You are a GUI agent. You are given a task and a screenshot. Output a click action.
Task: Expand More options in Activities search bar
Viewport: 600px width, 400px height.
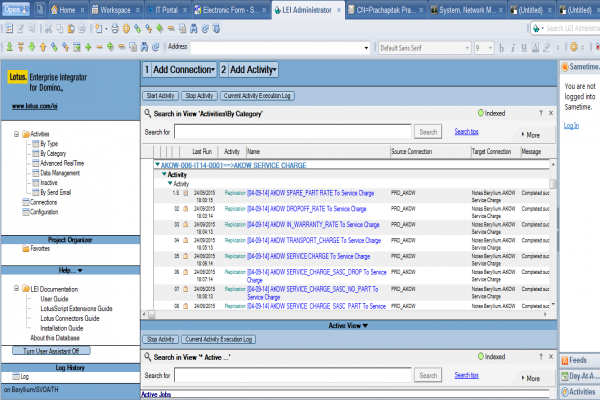pyautogui.click(x=531, y=135)
